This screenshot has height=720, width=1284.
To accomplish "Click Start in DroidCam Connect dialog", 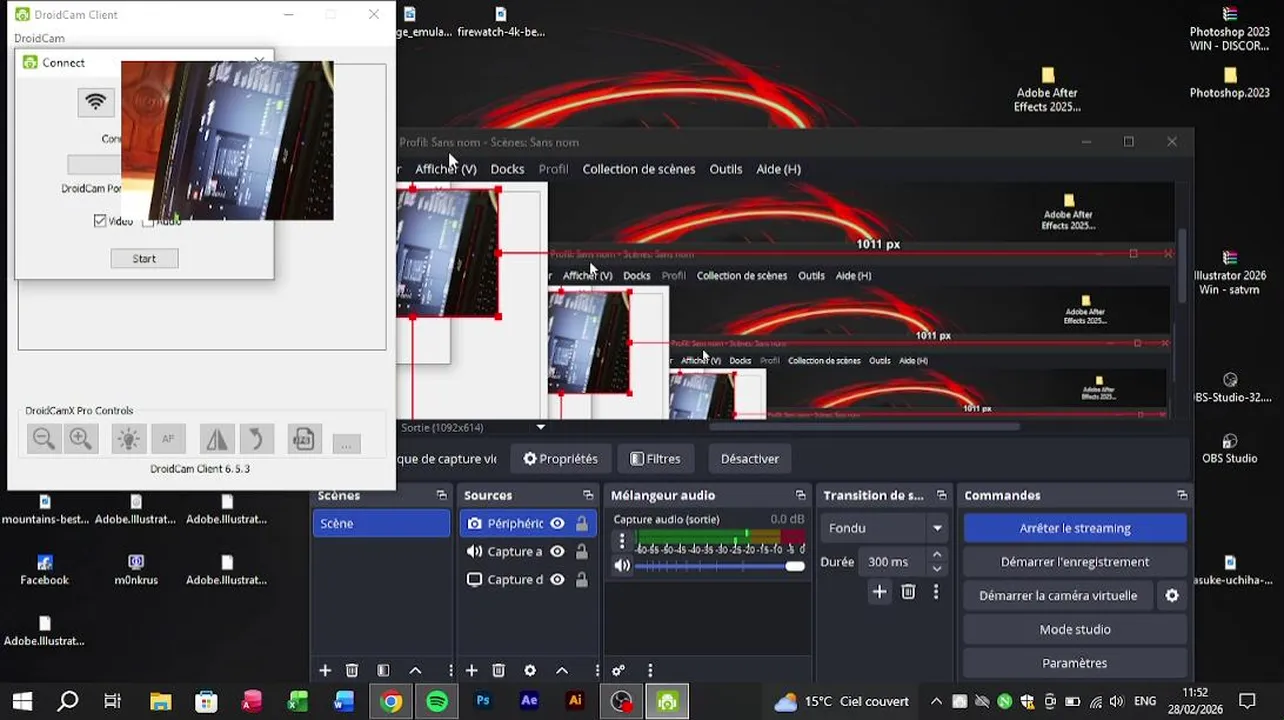I will tap(144, 259).
